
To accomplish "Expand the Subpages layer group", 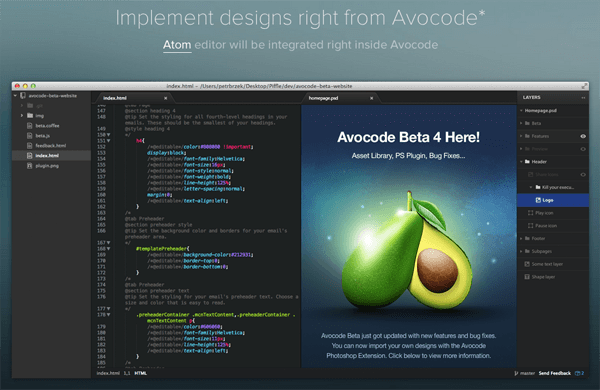I will 521,251.
